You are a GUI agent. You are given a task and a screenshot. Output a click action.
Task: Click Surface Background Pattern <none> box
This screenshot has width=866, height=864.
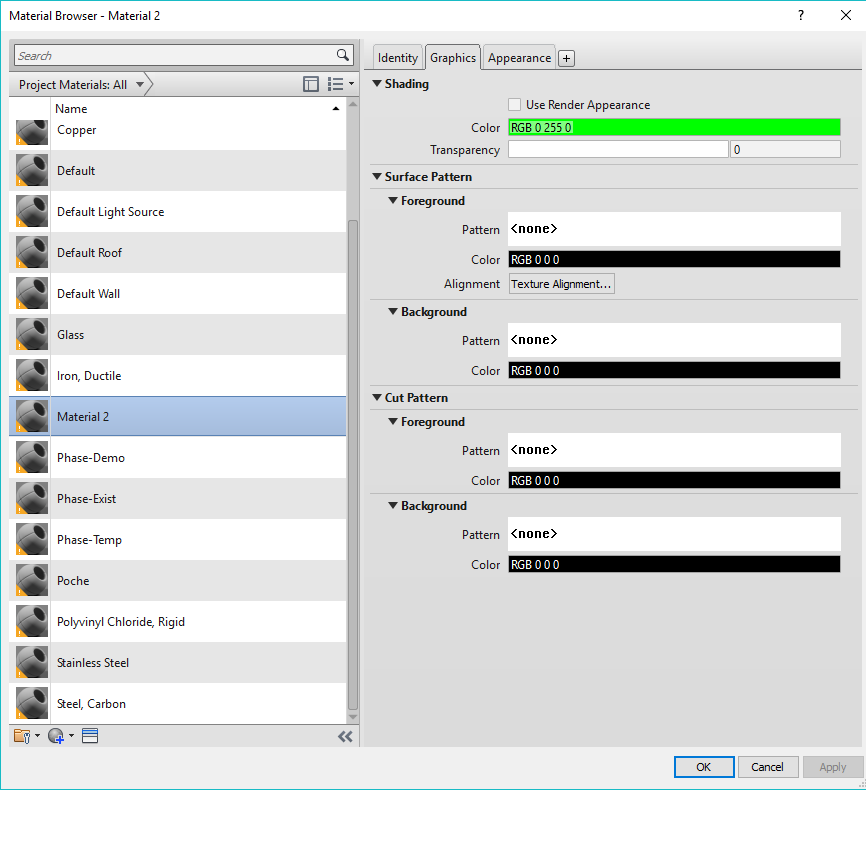tap(674, 340)
